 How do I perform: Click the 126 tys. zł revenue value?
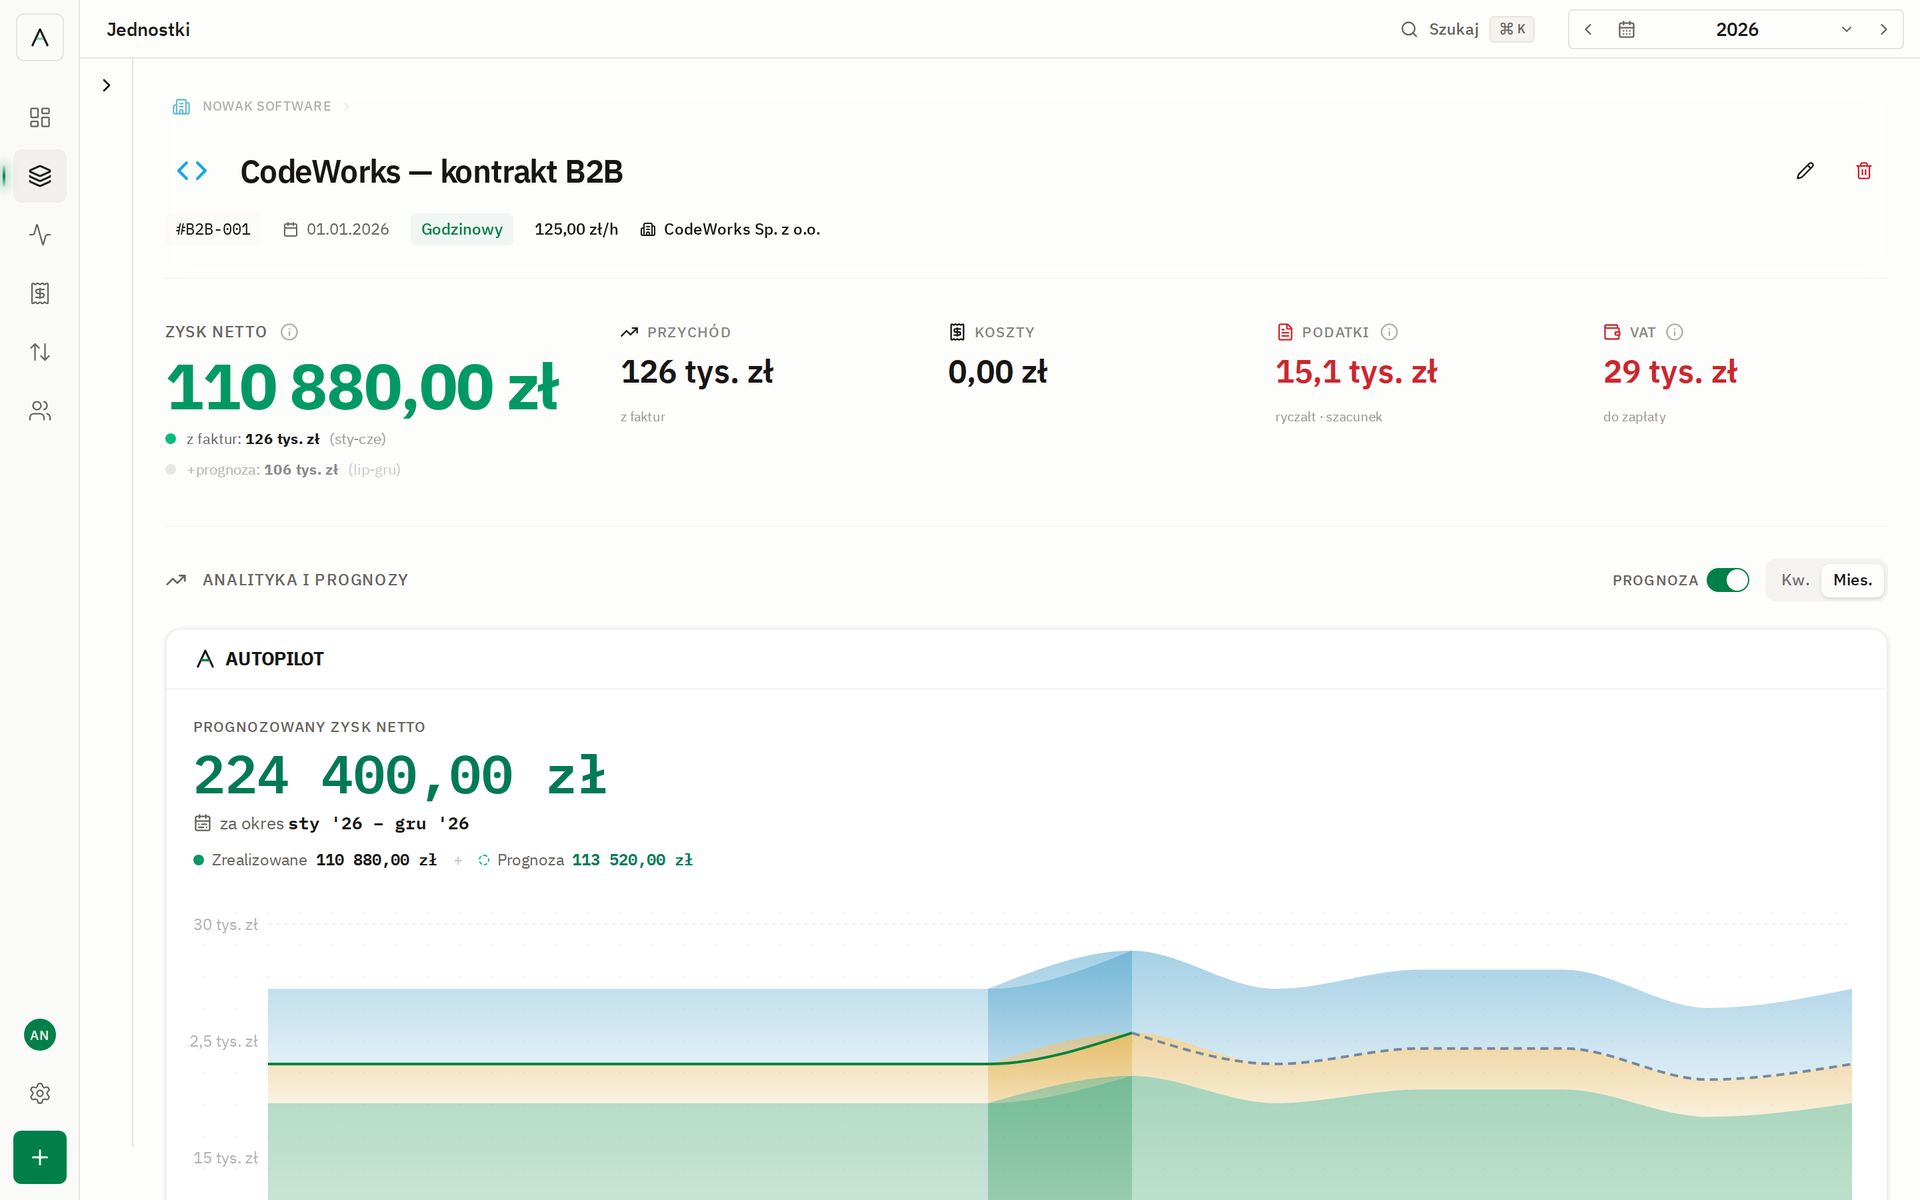[697, 372]
